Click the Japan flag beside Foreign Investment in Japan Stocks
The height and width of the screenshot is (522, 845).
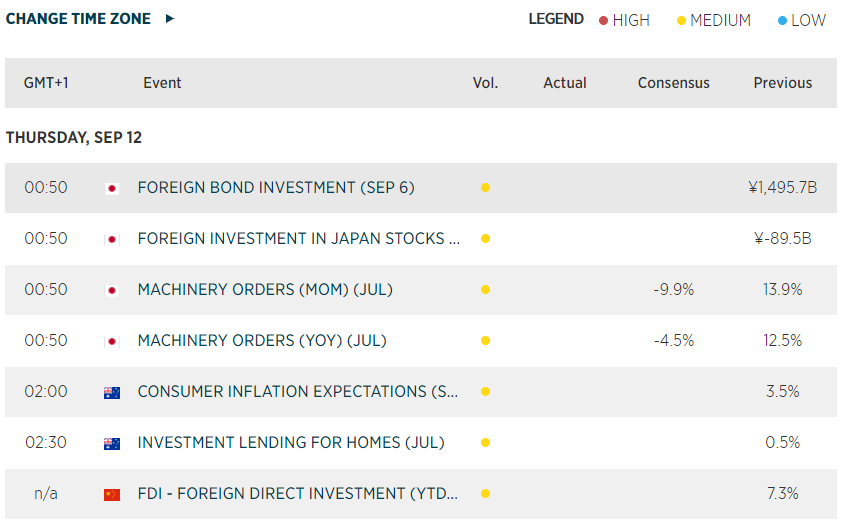(x=112, y=239)
